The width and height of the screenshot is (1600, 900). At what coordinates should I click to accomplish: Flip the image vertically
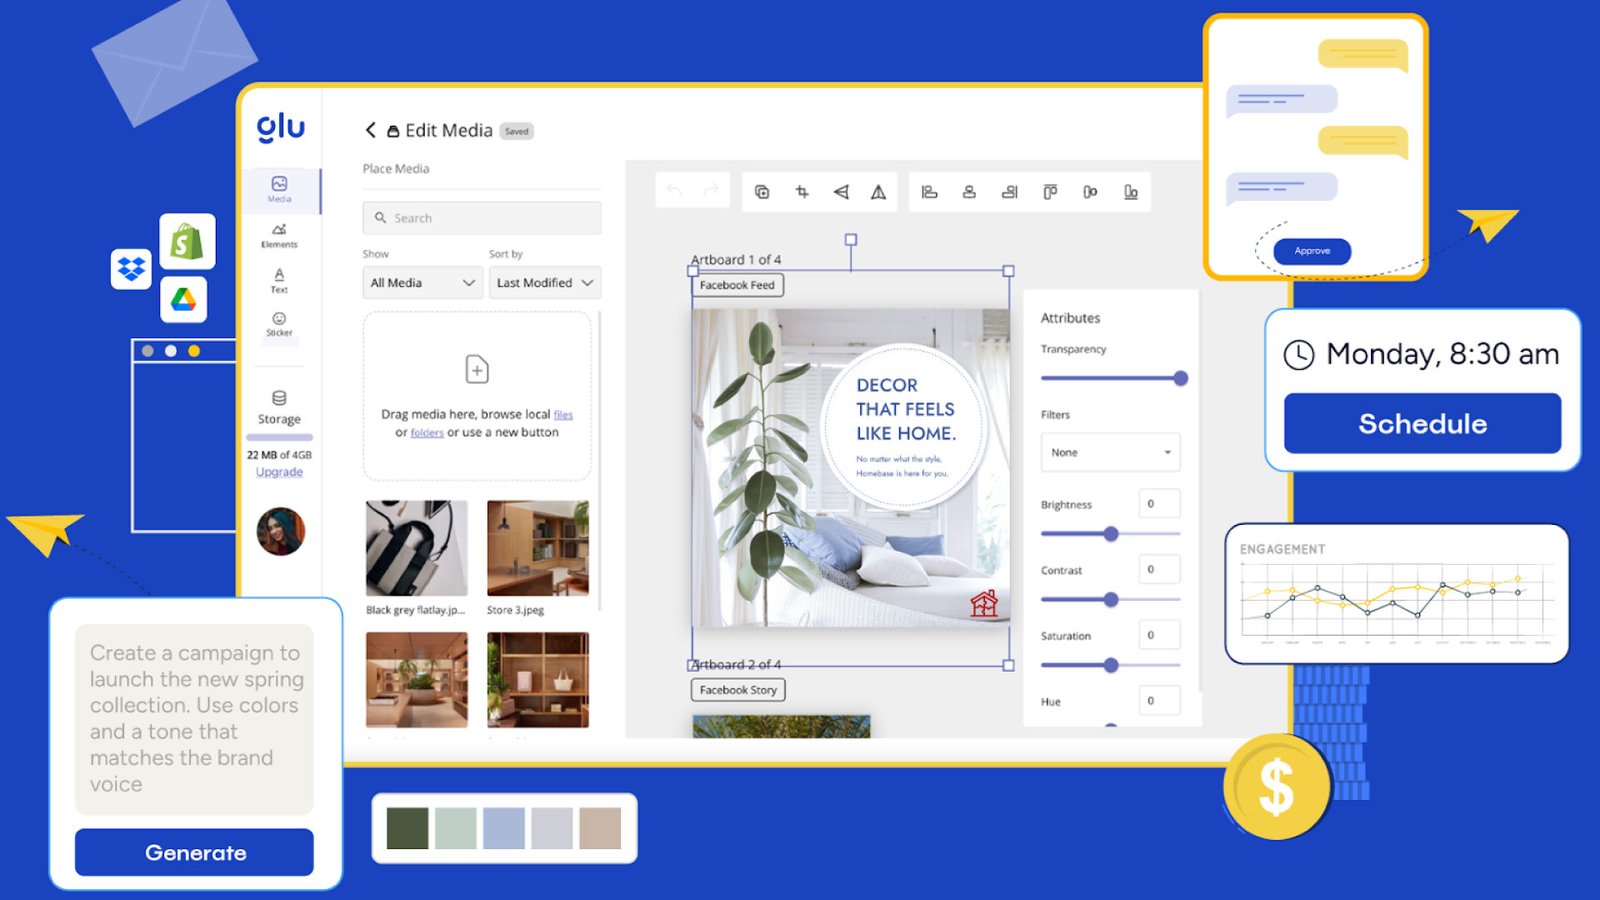878,192
